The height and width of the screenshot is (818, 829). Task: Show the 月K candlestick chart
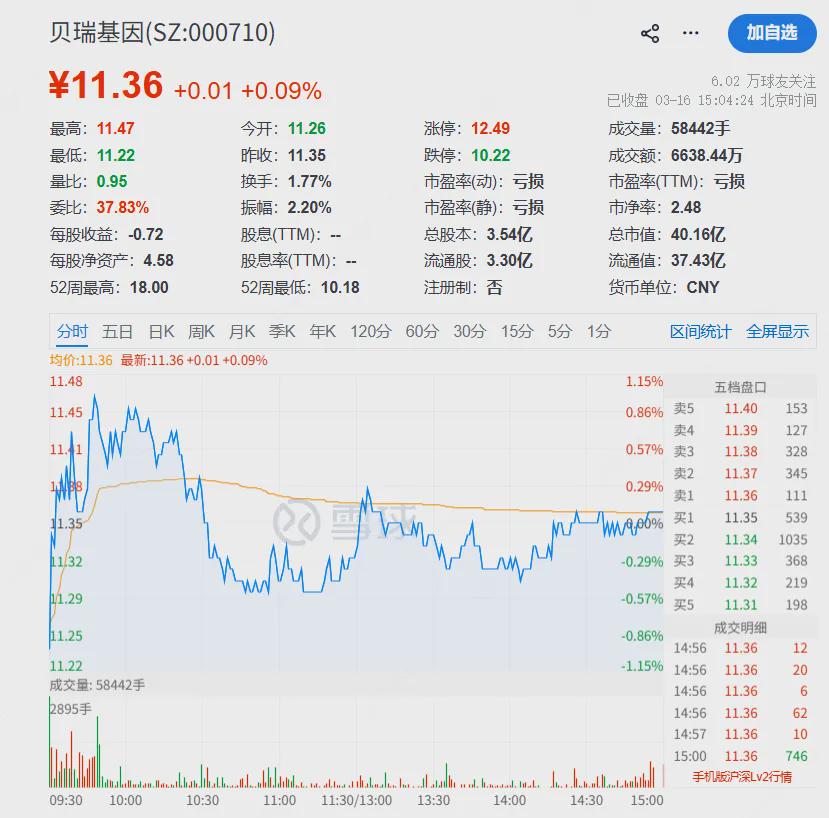242,331
